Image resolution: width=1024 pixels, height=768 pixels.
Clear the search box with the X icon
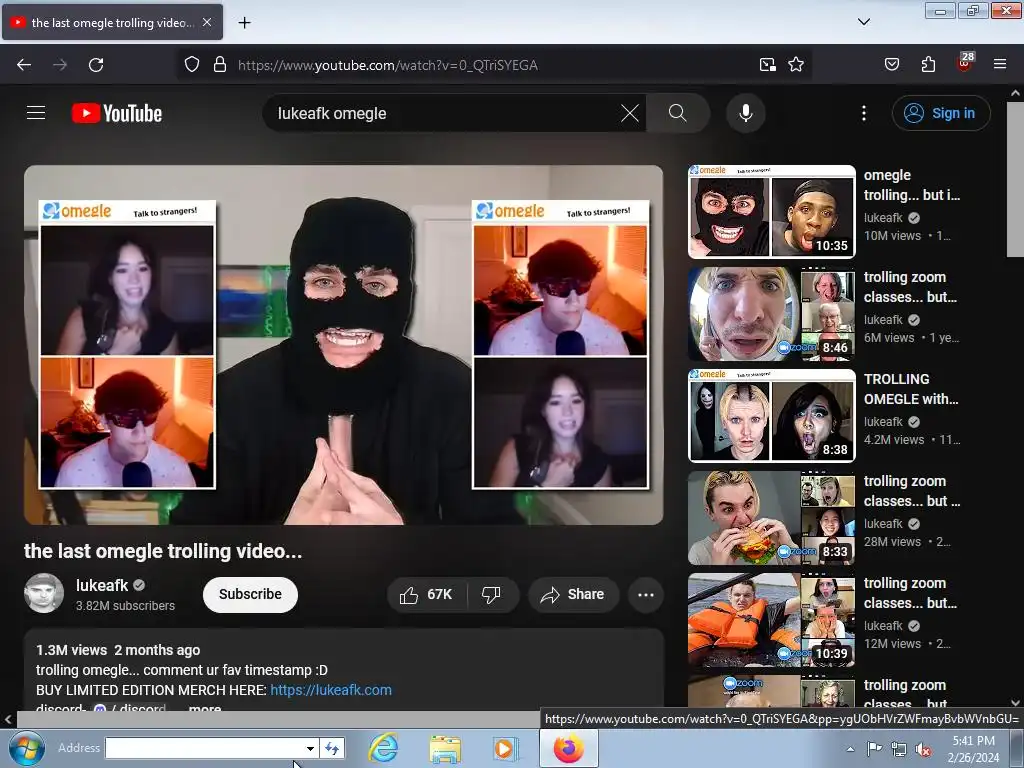[x=630, y=113]
